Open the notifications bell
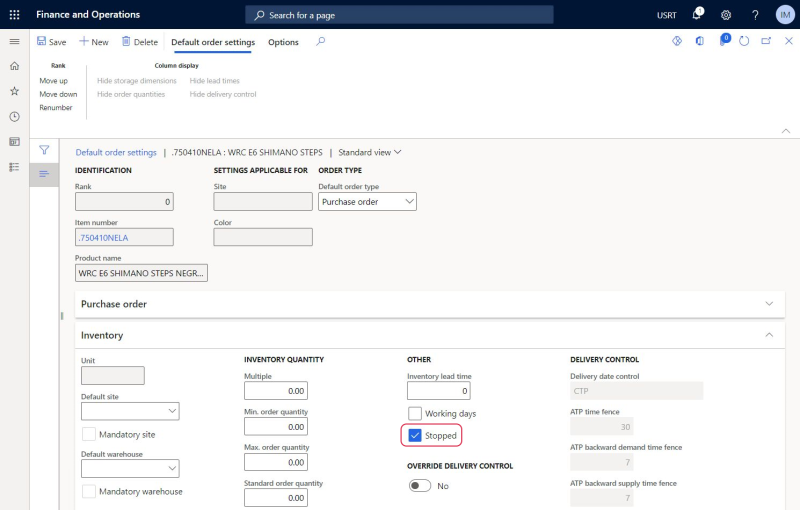 coord(697,14)
